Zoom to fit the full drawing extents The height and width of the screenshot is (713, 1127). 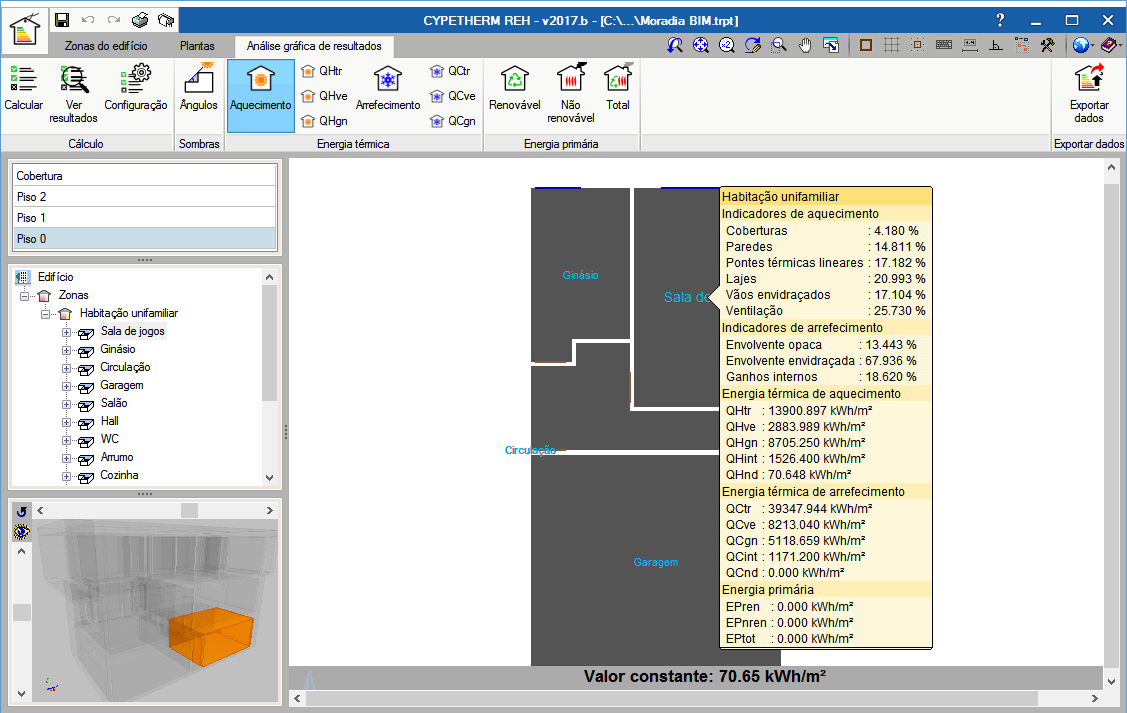pos(701,45)
